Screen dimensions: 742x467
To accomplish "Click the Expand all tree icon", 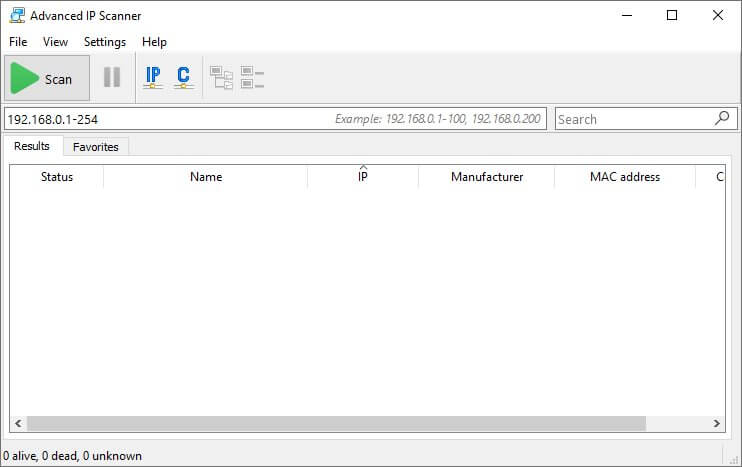I will [221, 78].
